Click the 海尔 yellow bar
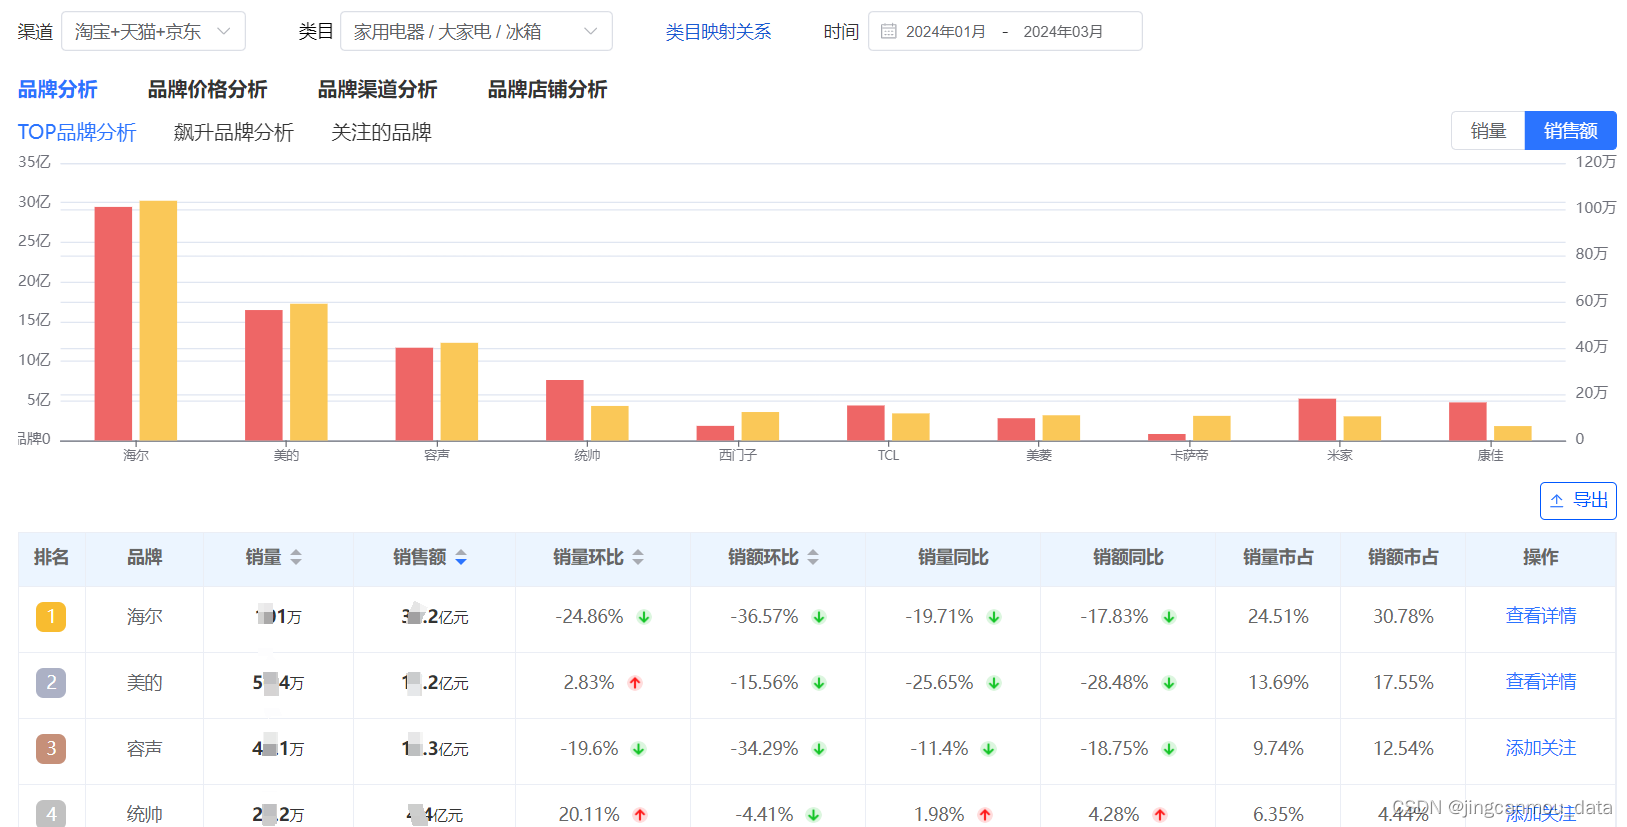This screenshot has width=1627, height=827. pyautogui.click(x=158, y=320)
